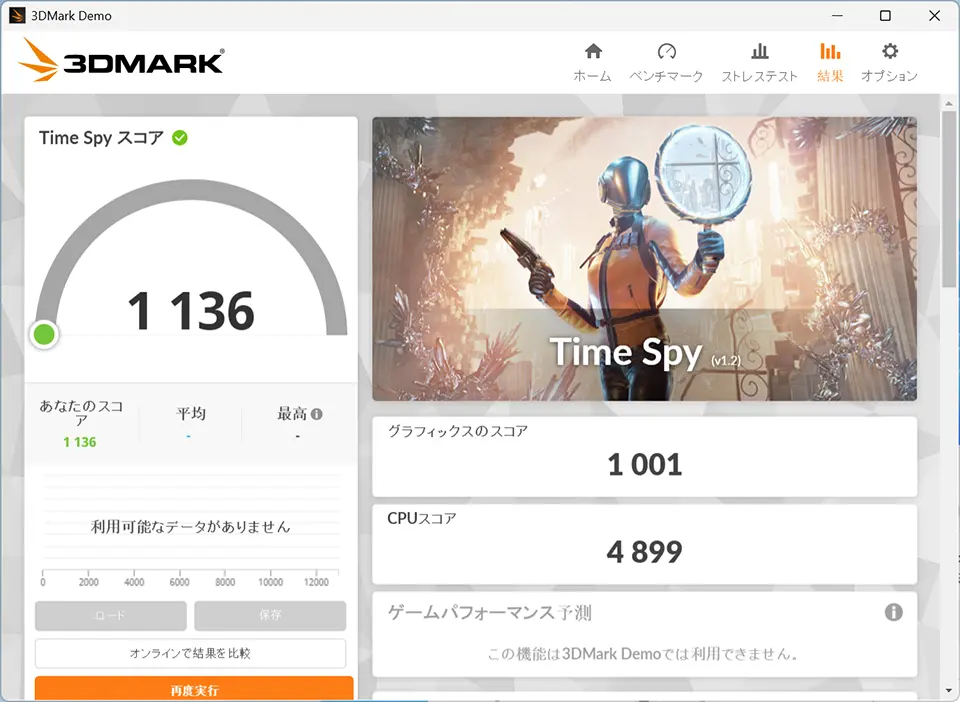Click the green validation checkmark icon
The image size is (960, 702).
coord(180,138)
